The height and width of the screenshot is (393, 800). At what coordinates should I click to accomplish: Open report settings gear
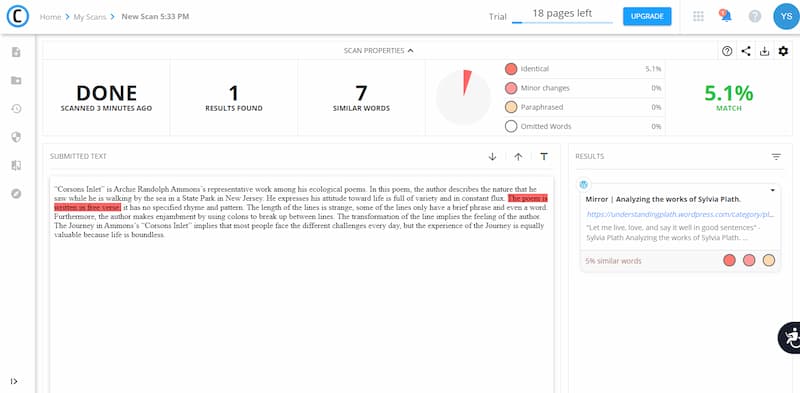(x=783, y=51)
